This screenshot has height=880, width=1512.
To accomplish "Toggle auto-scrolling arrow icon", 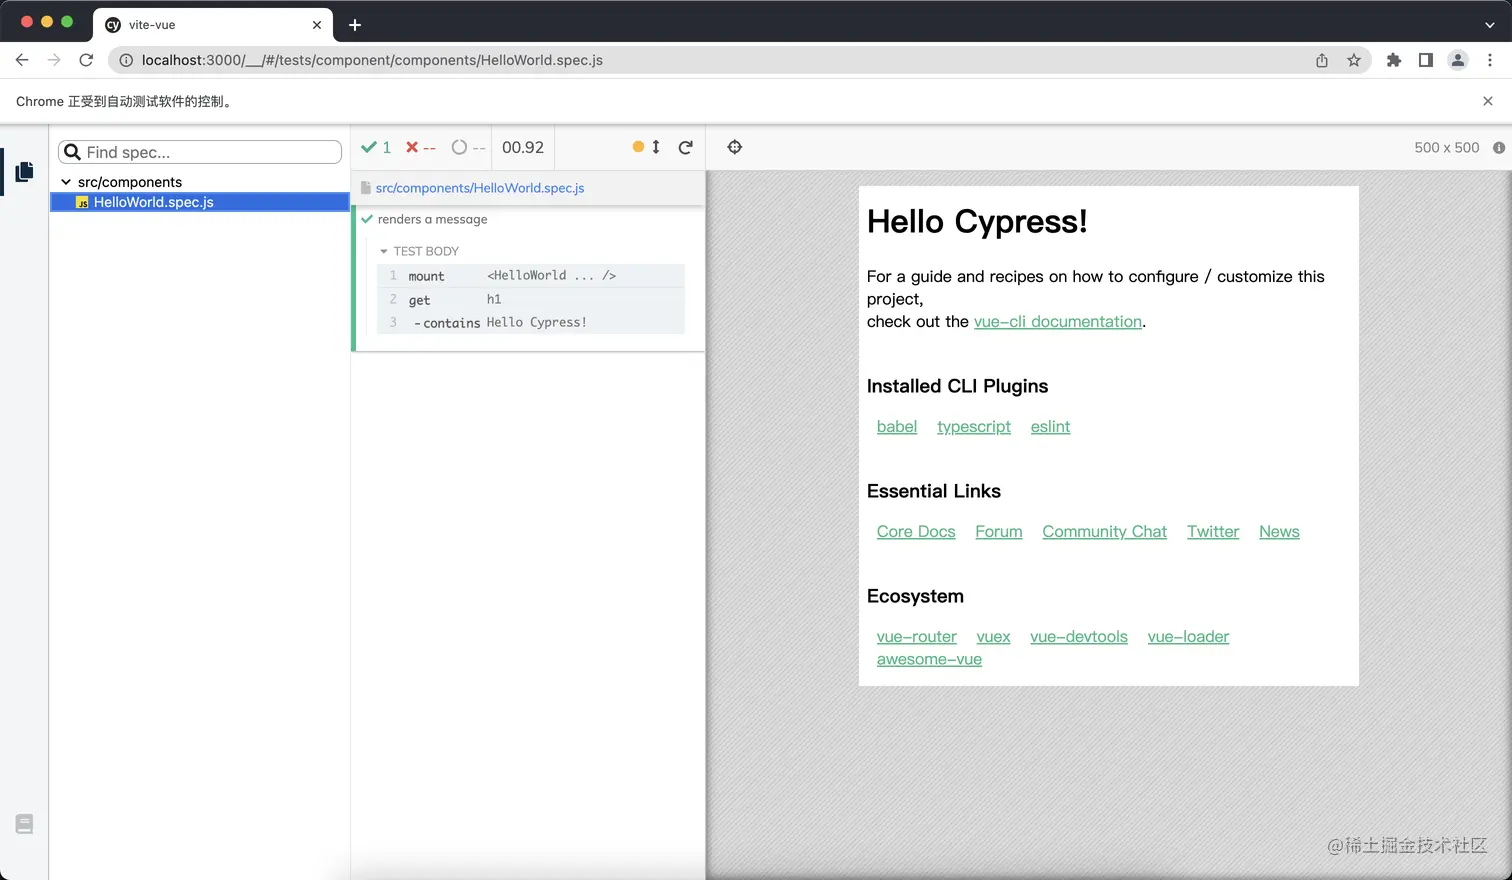I will tap(655, 147).
